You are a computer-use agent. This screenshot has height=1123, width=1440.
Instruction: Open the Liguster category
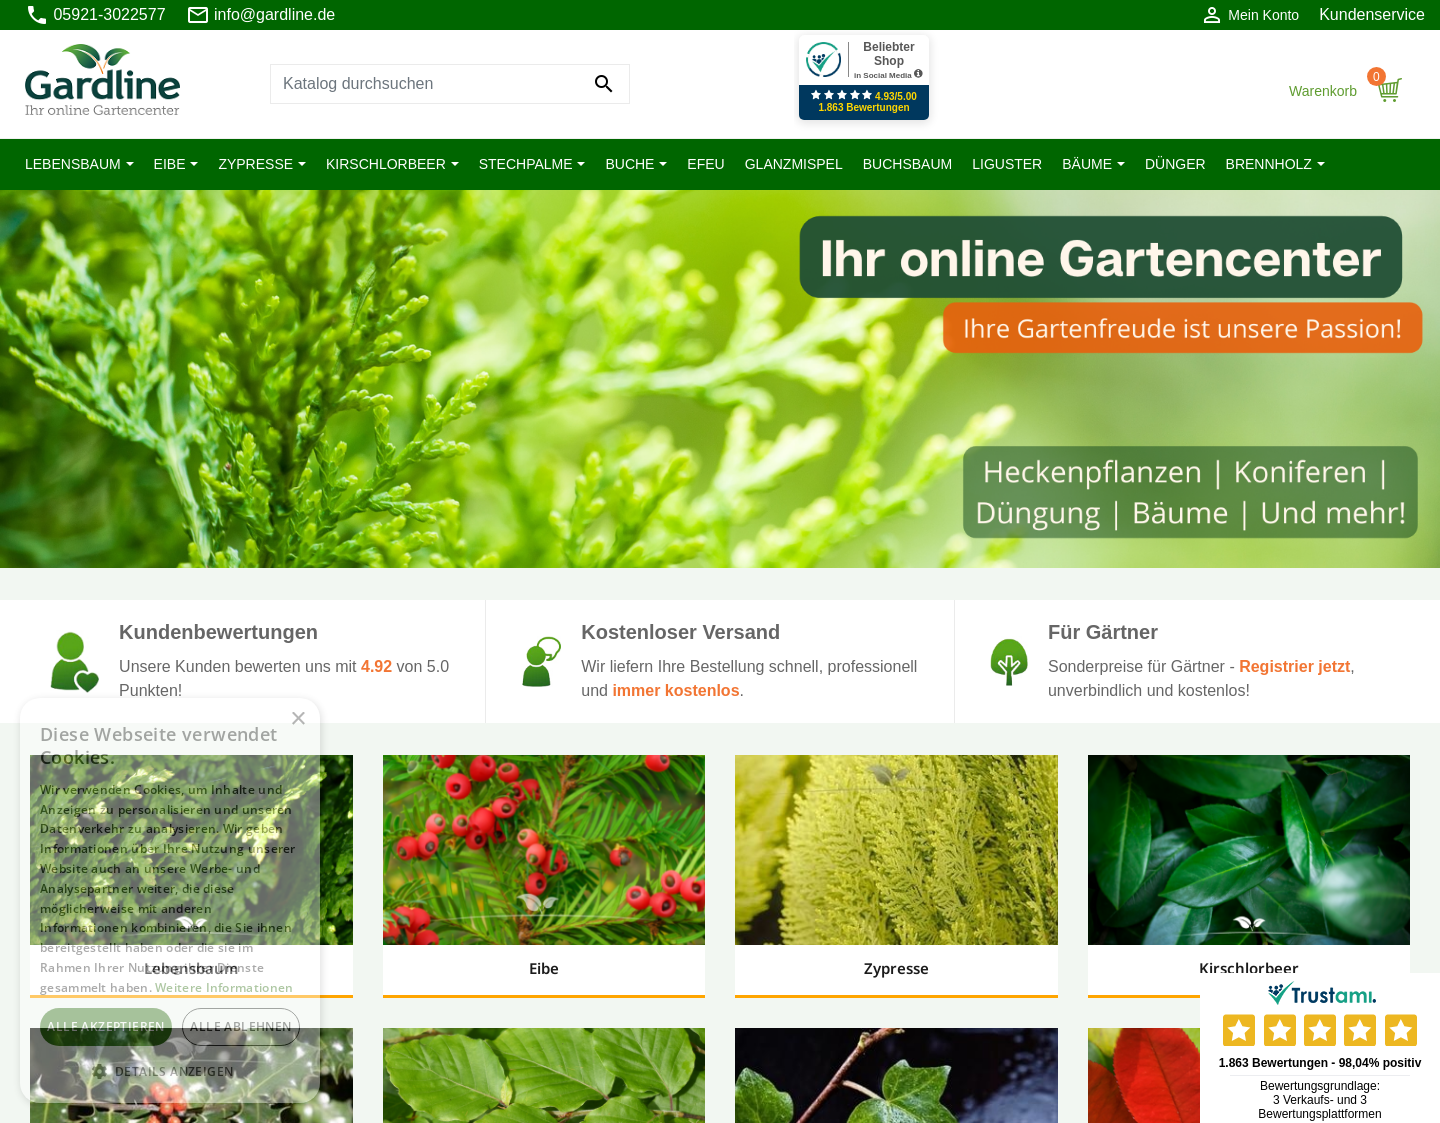1007,164
